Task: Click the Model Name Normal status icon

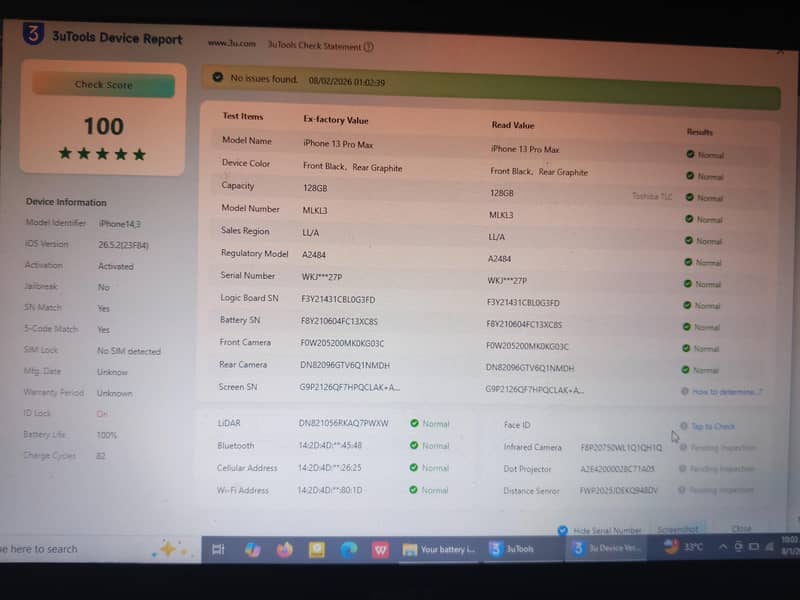Action: [690, 154]
